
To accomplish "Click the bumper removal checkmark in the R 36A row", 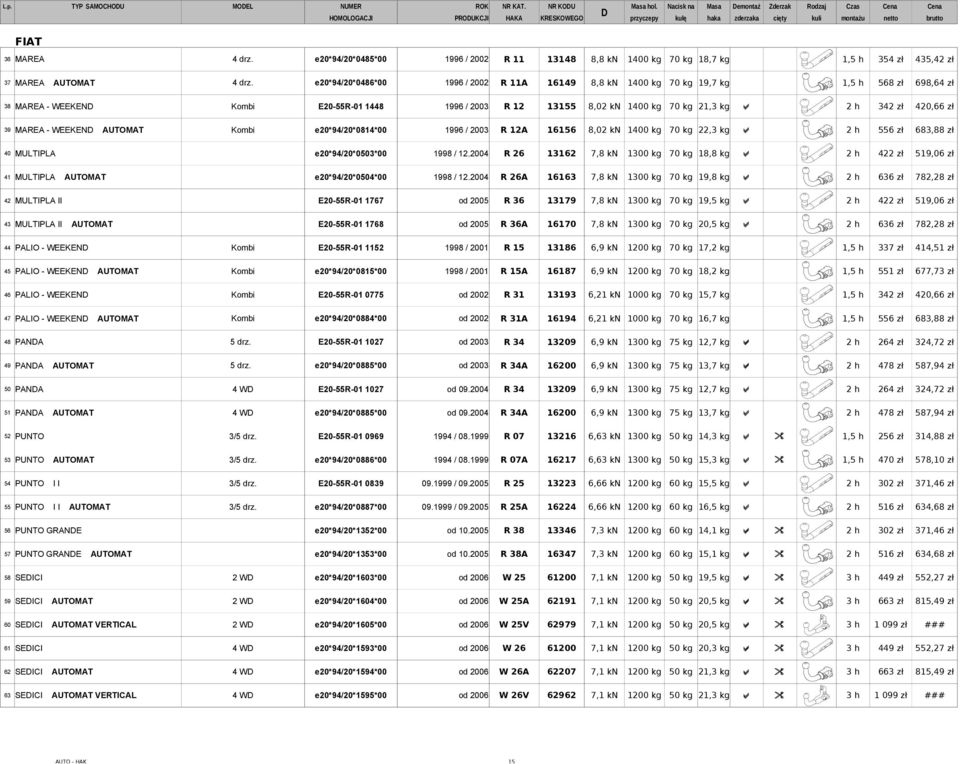I will [746, 225].
